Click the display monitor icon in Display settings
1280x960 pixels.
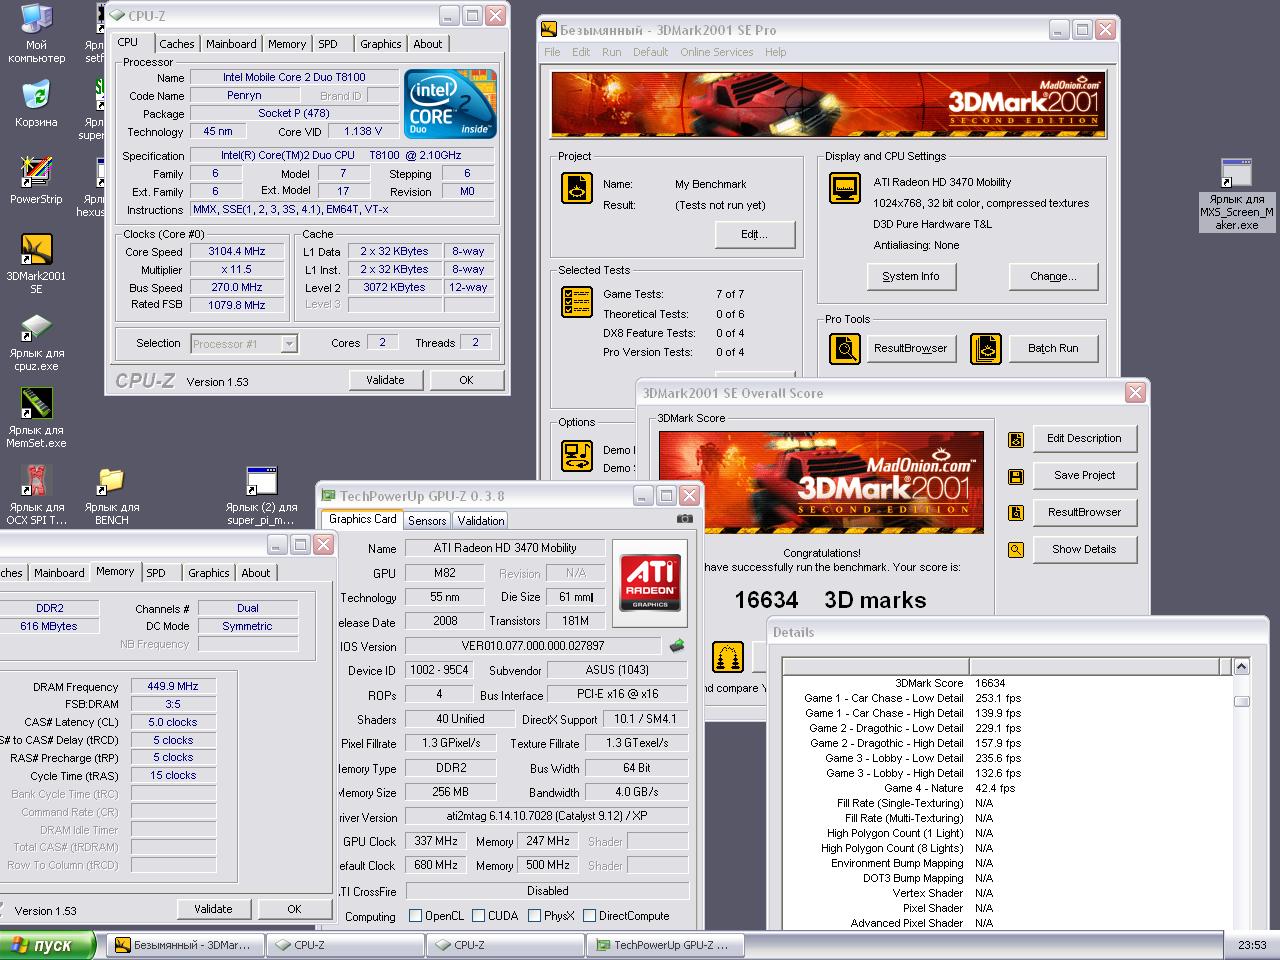tap(845, 188)
